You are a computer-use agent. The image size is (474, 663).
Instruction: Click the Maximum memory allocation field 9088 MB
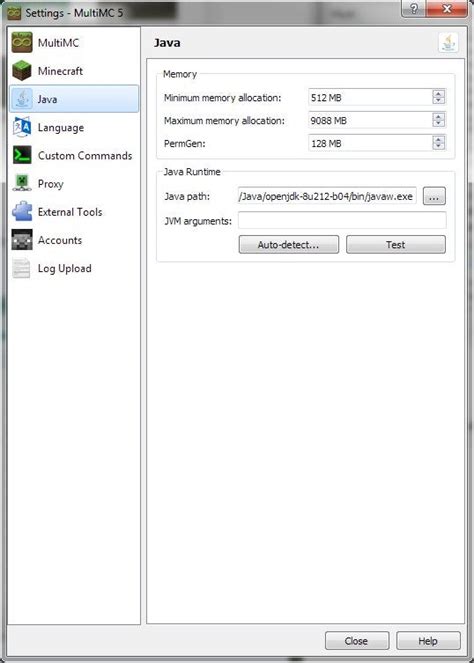(x=370, y=120)
